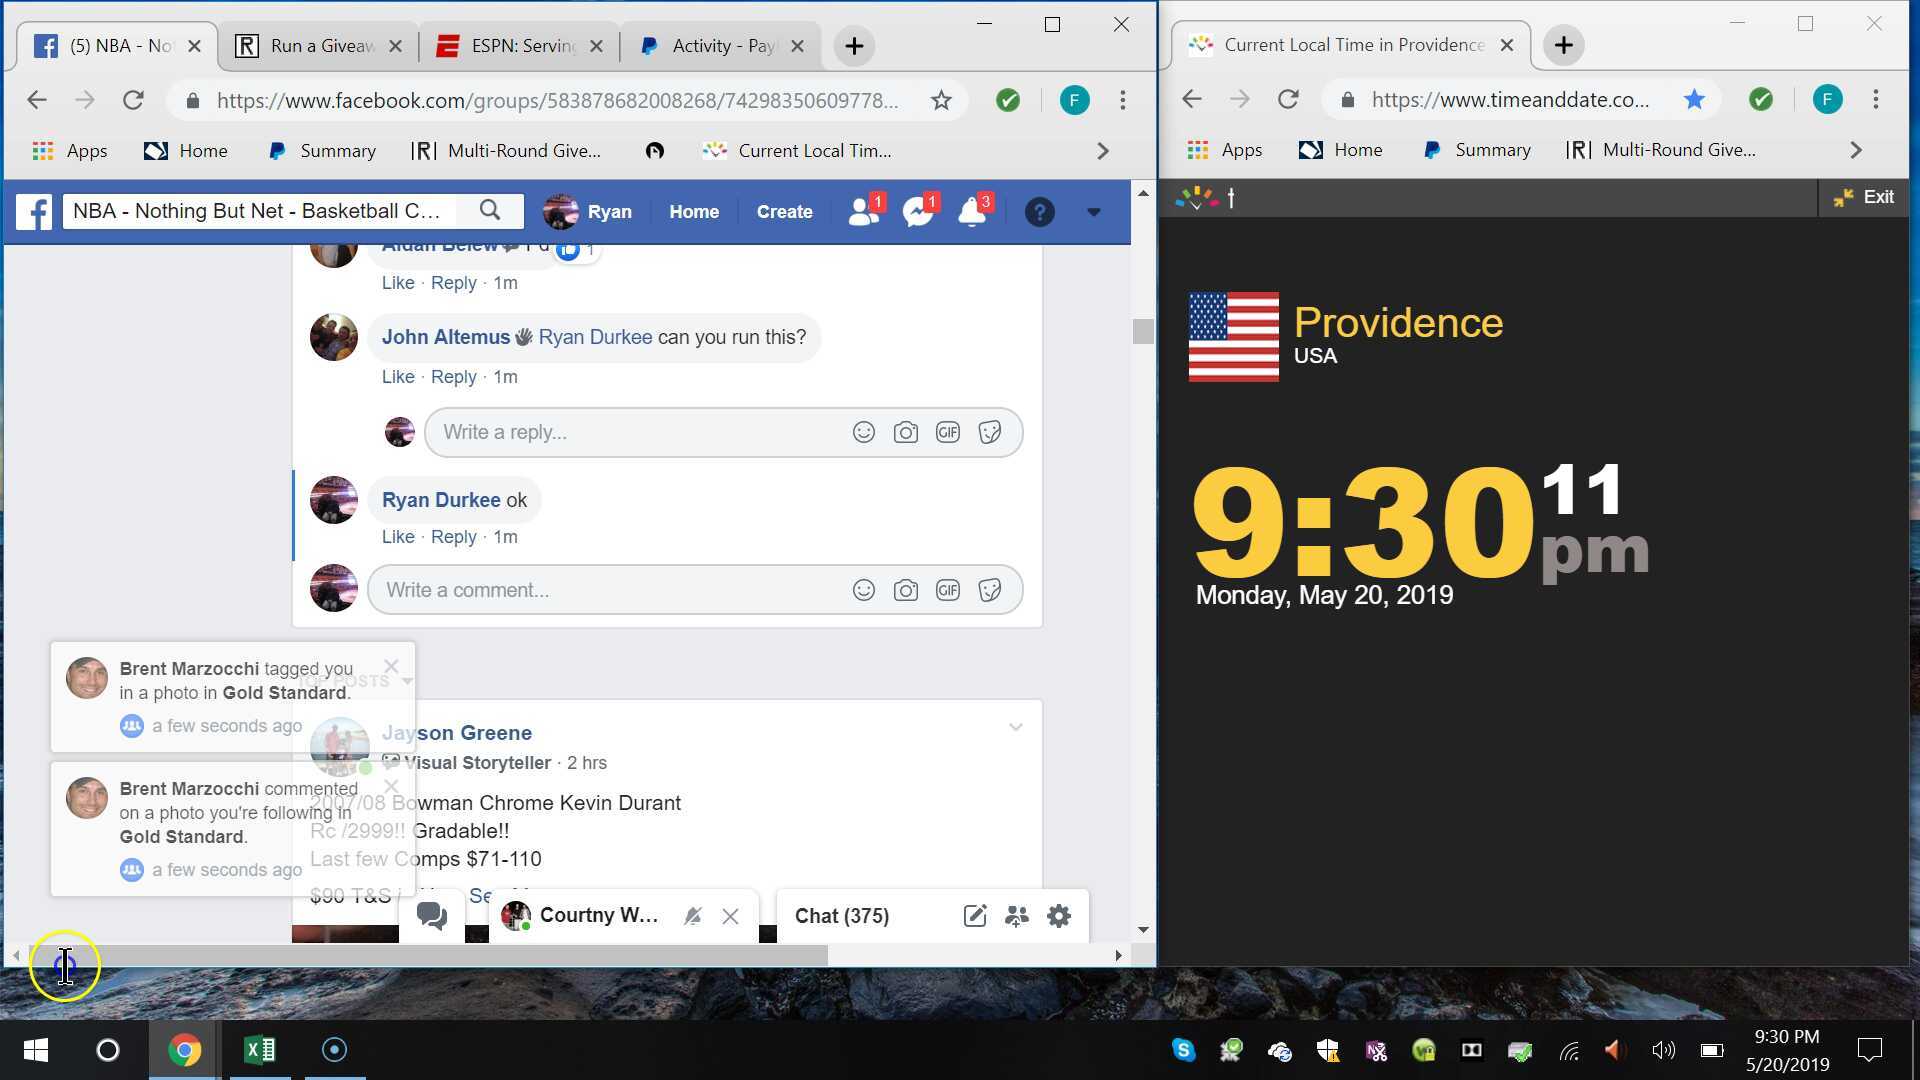The image size is (1920, 1080).
Task: Open friend requests icon
Action: click(862, 212)
